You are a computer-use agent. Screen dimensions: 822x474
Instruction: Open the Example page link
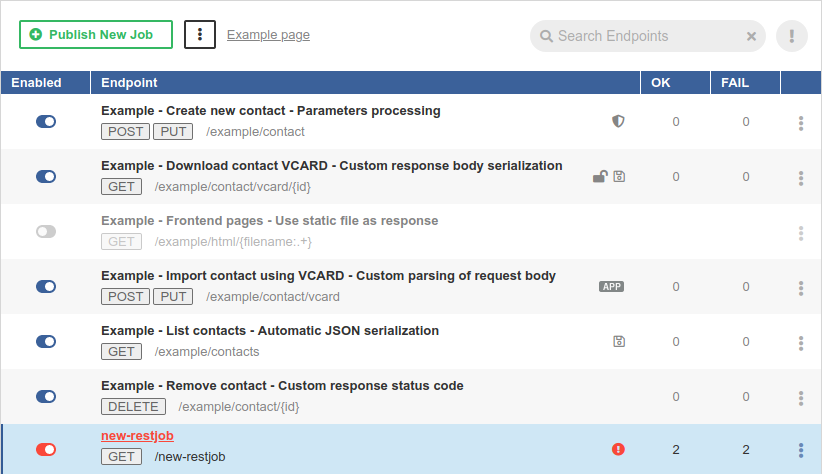(268, 35)
